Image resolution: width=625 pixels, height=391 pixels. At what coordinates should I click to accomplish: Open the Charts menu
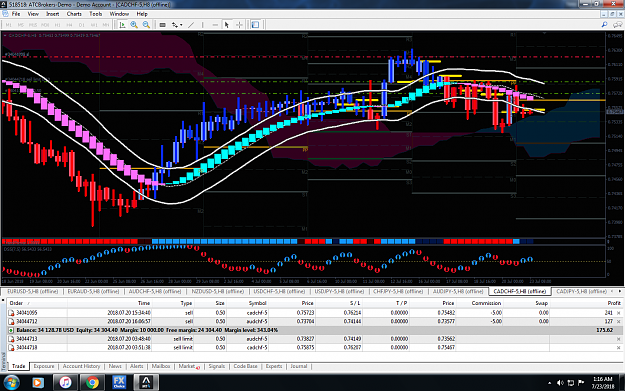(x=74, y=14)
